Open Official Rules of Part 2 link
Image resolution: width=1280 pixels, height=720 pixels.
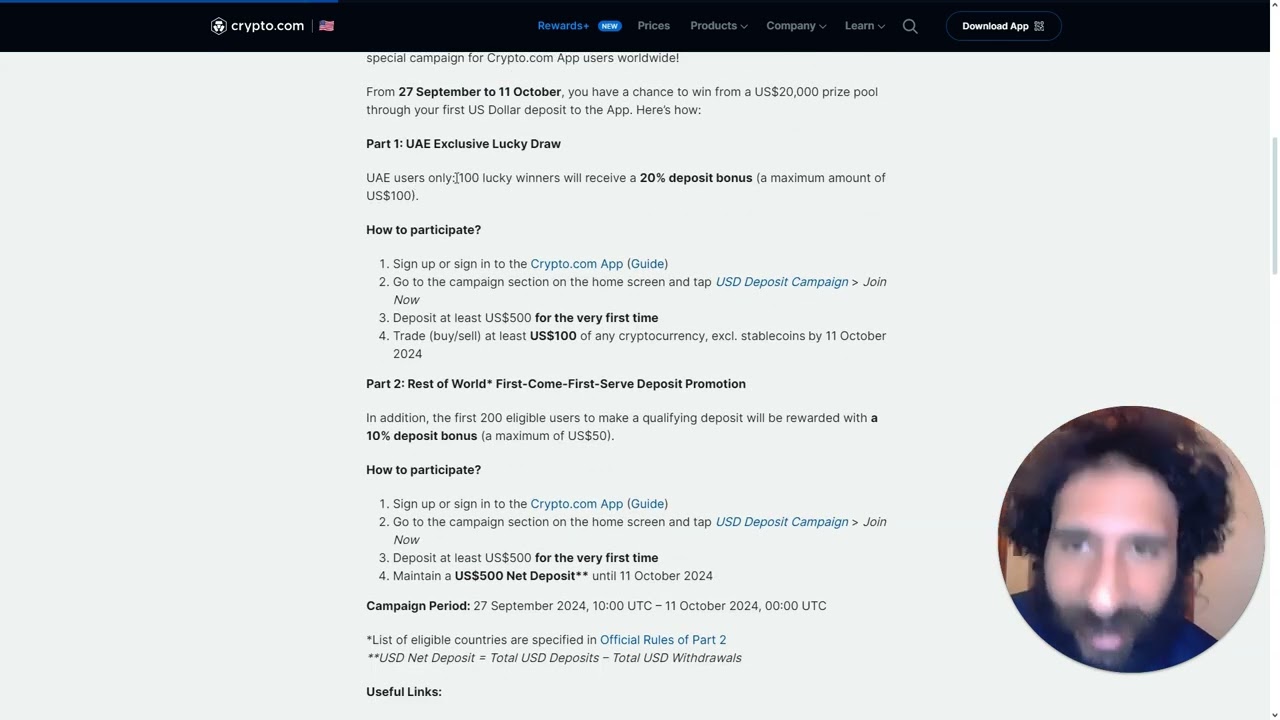[x=663, y=640]
